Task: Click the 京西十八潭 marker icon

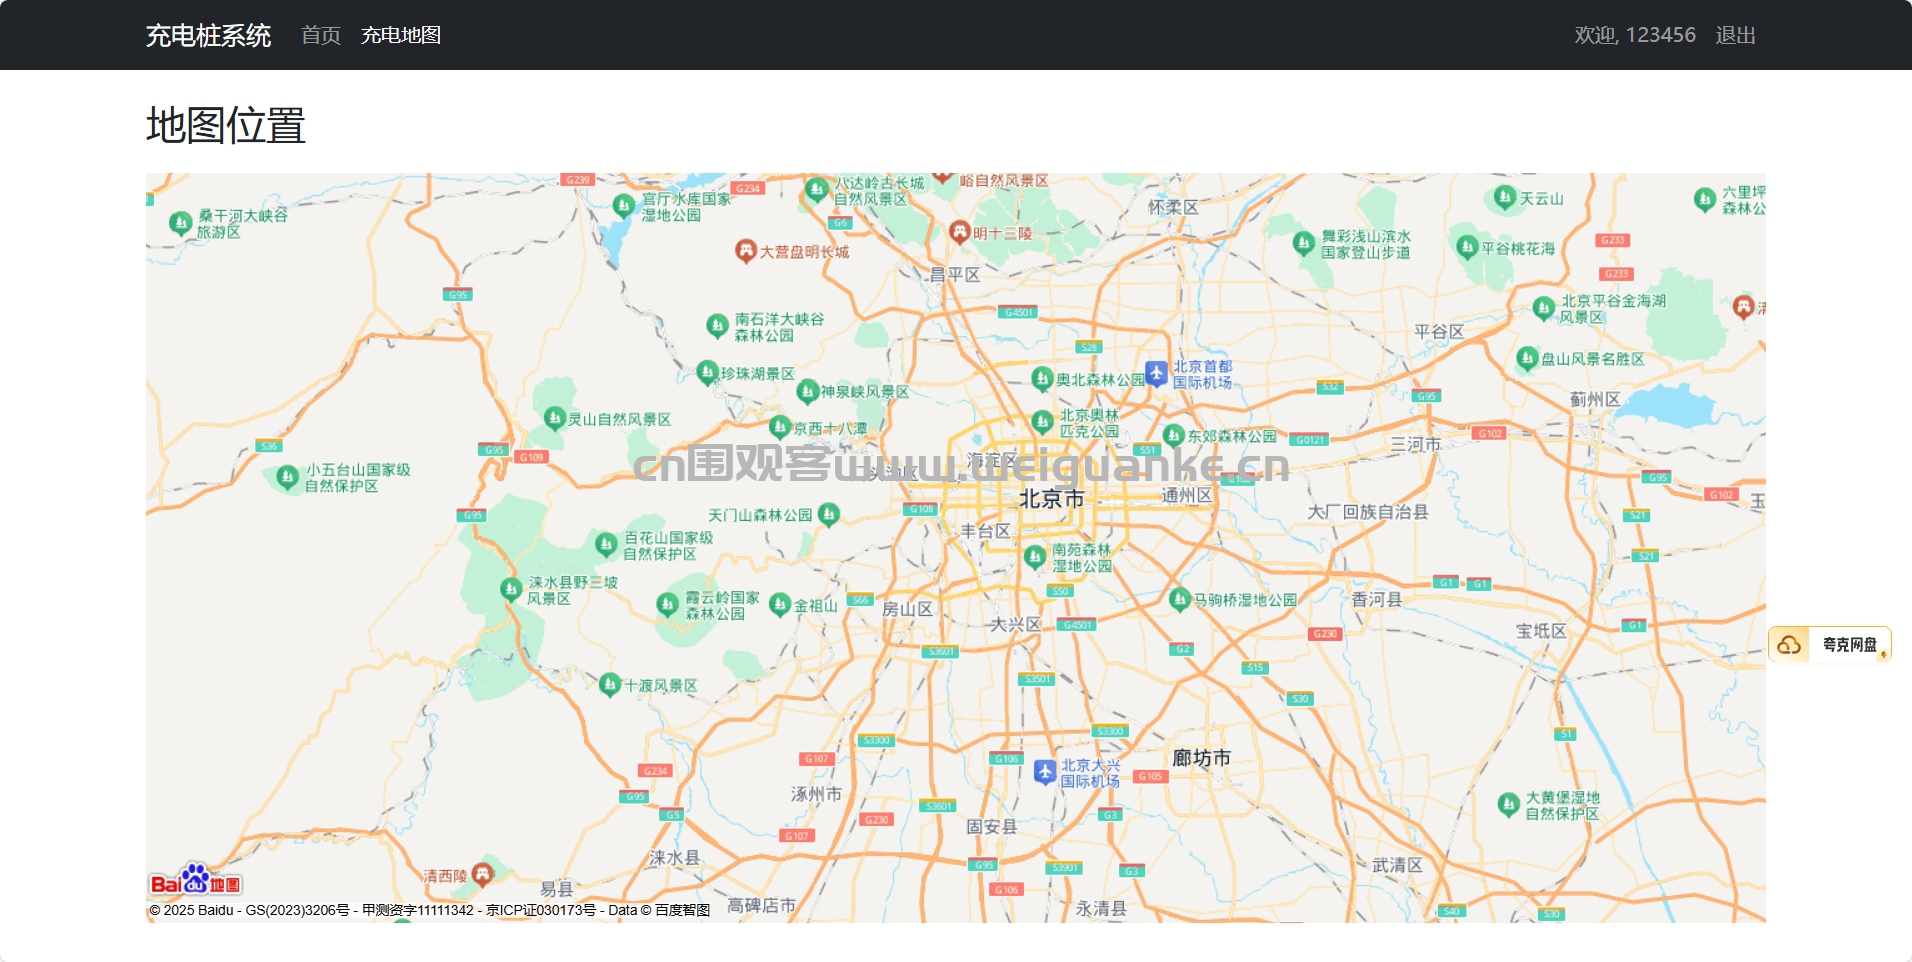Action: [x=780, y=428]
